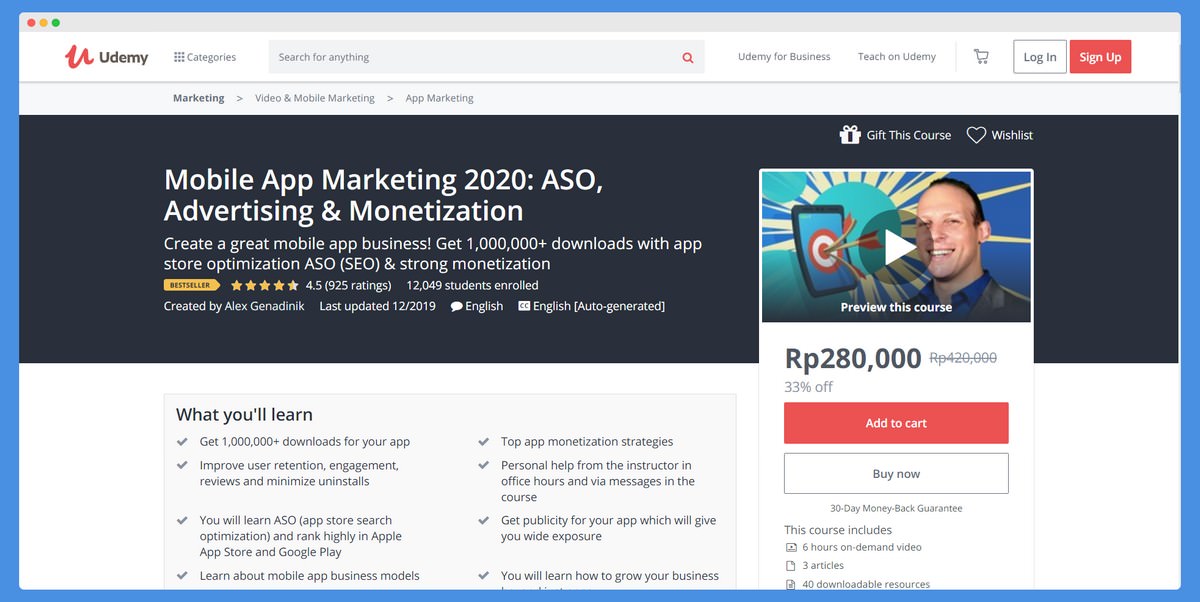The height and width of the screenshot is (602, 1200).
Task: Open Udemy for Business link
Action: pyautogui.click(x=784, y=57)
